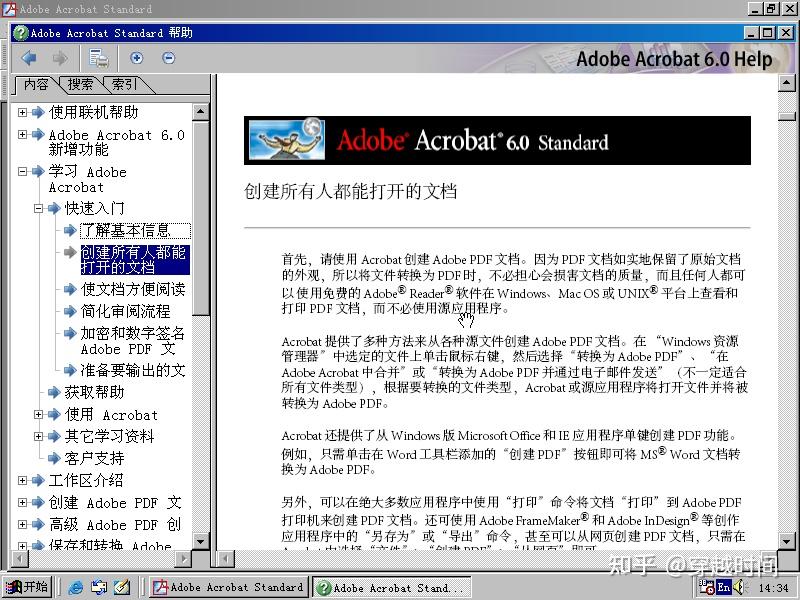Click Acrobat icon in main title bar
The height and width of the screenshot is (600, 800).
9,9
